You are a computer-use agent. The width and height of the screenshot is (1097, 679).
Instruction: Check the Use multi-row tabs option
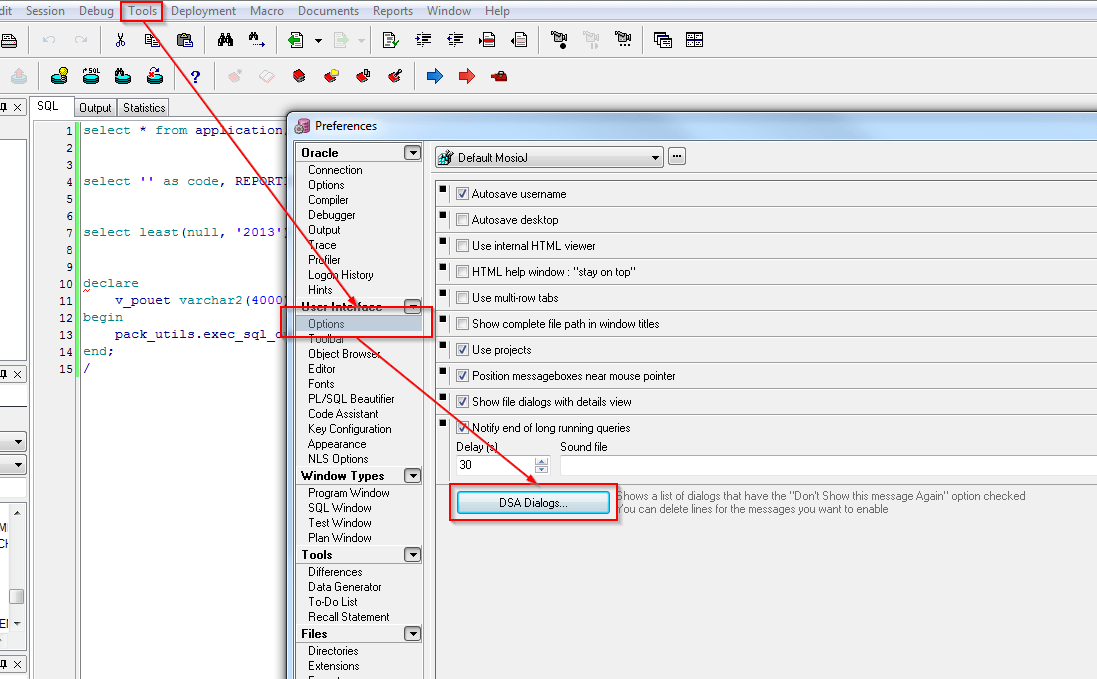tap(463, 297)
